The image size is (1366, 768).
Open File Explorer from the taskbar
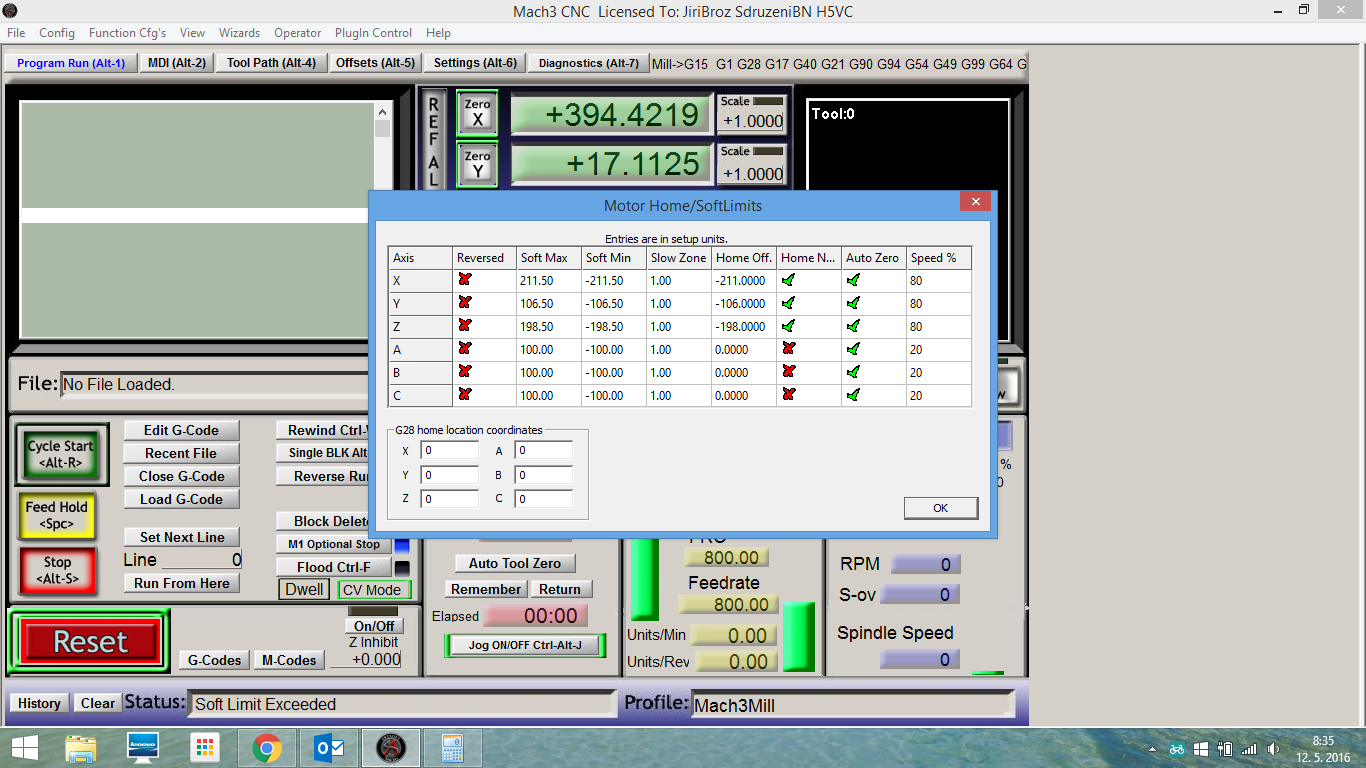tap(81, 747)
